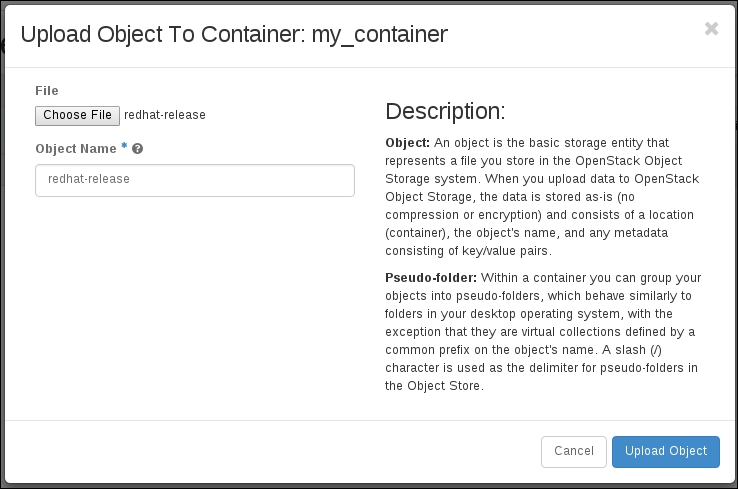Click the bold 'Object:' term

click(x=407, y=143)
